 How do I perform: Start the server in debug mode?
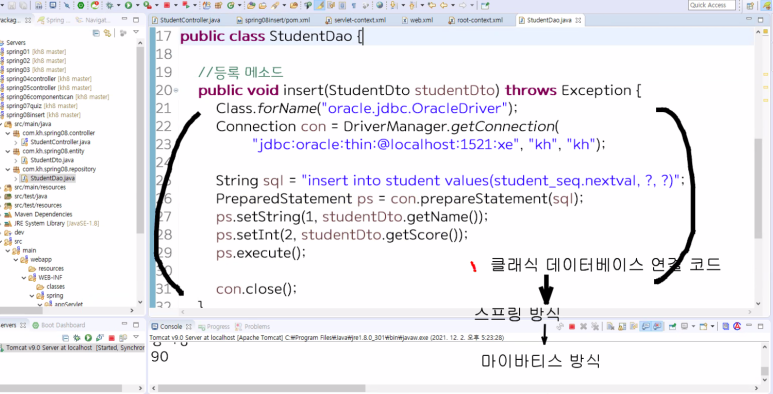point(76,338)
